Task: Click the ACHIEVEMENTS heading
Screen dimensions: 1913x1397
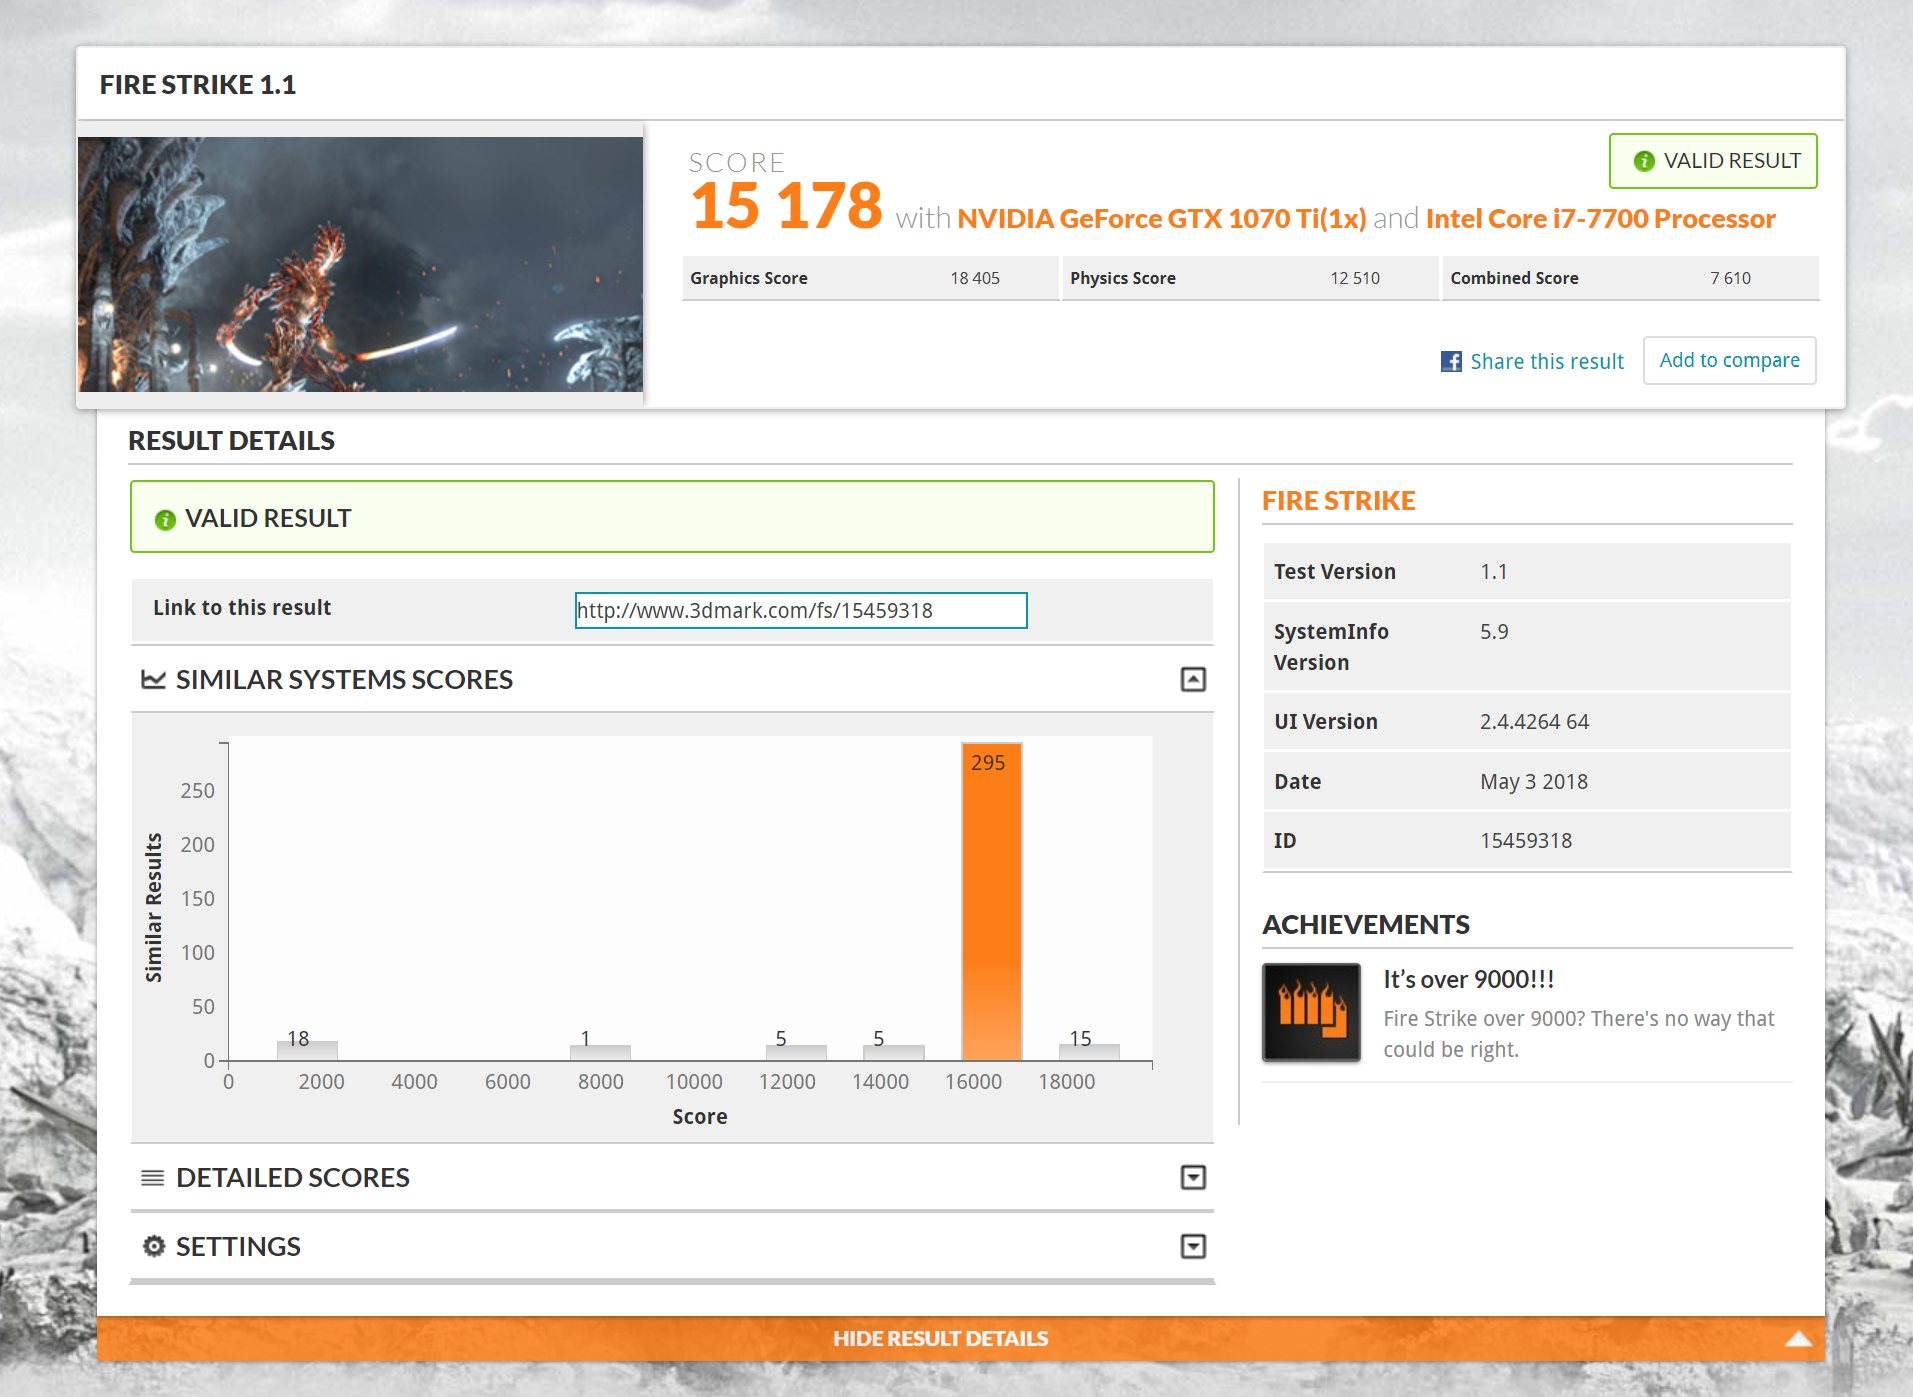Action: tap(1366, 925)
